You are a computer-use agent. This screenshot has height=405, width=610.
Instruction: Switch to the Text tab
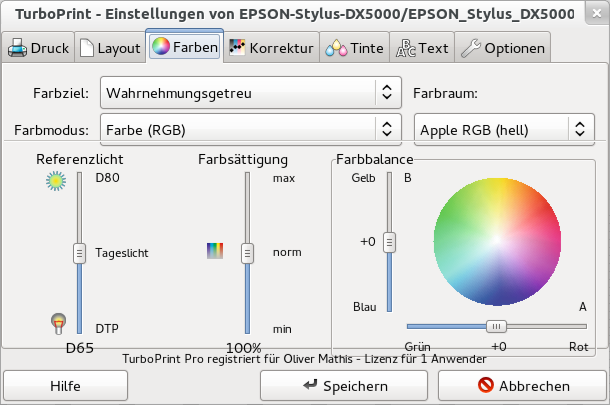(422, 48)
